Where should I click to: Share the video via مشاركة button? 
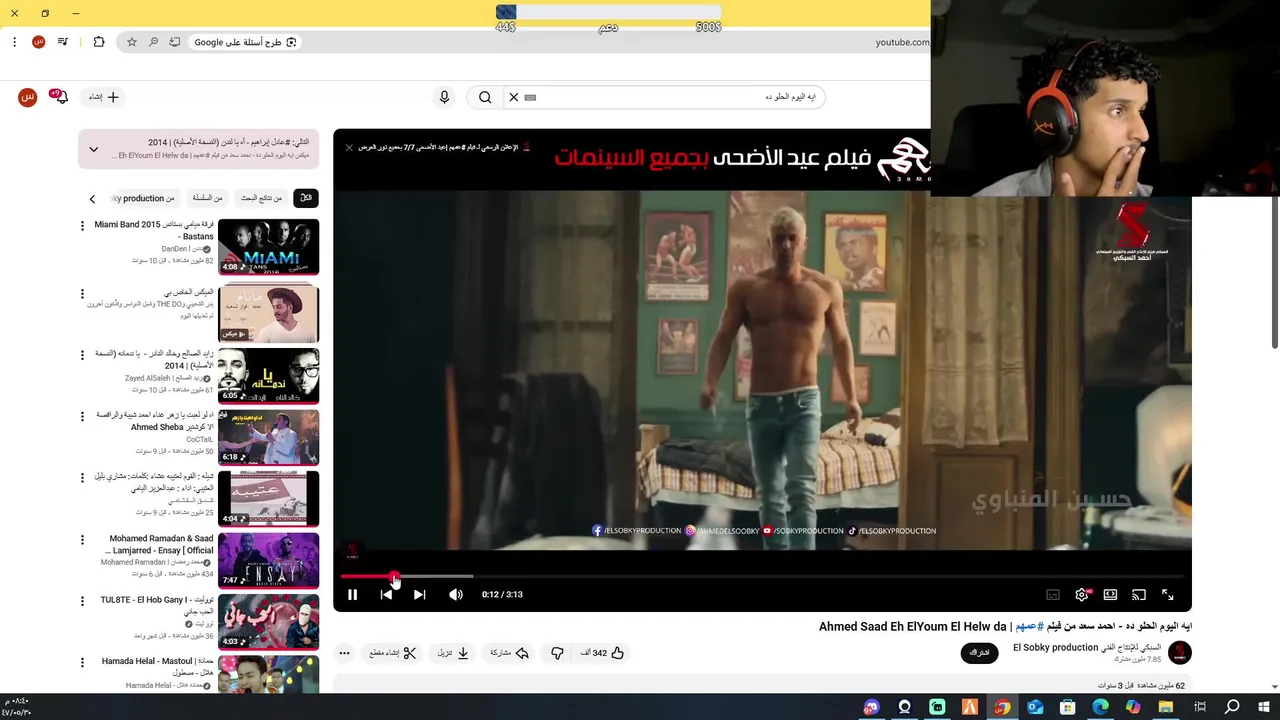[x=508, y=653]
